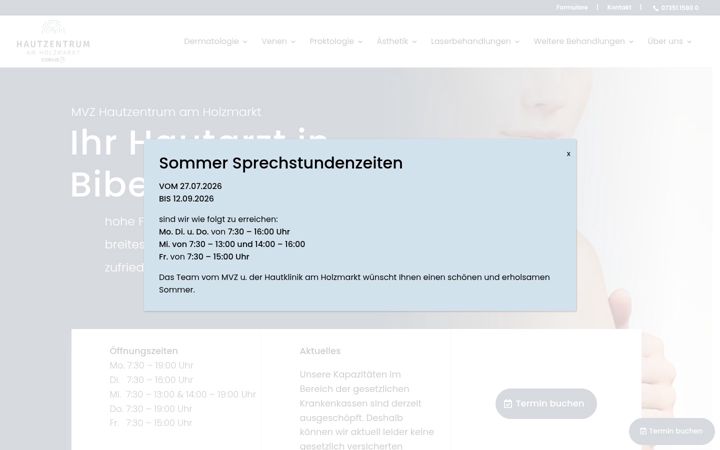The width and height of the screenshot is (720, 450).
Task: Go to the Kontakt page link
Action: pos(619,7)
